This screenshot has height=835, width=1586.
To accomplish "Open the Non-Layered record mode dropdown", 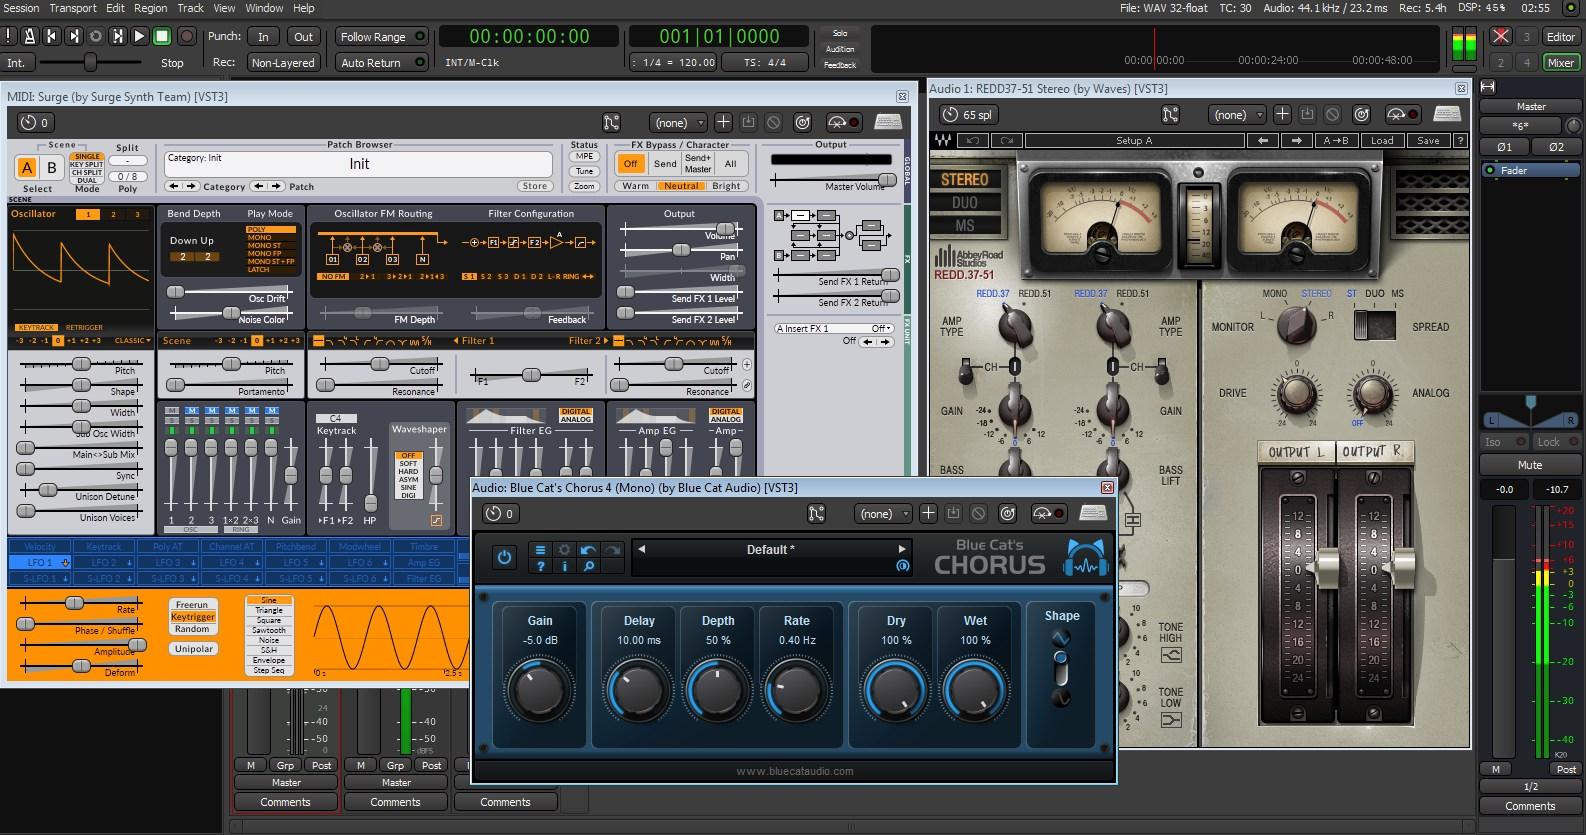I will coord(283,63).
